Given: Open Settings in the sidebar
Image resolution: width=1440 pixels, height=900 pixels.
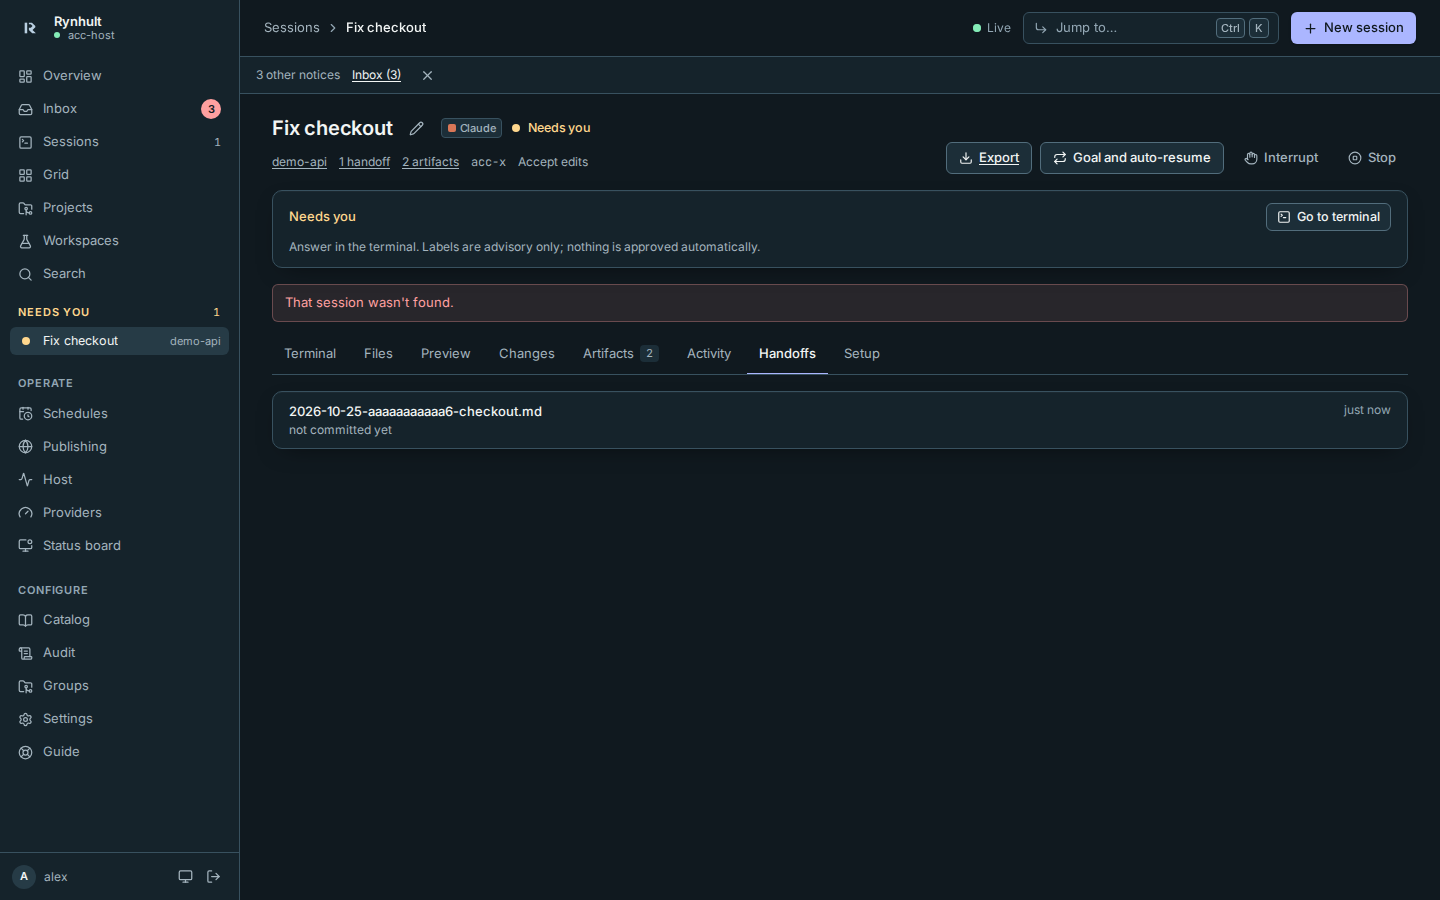Looking at the screenshot, I should (119, 719).
